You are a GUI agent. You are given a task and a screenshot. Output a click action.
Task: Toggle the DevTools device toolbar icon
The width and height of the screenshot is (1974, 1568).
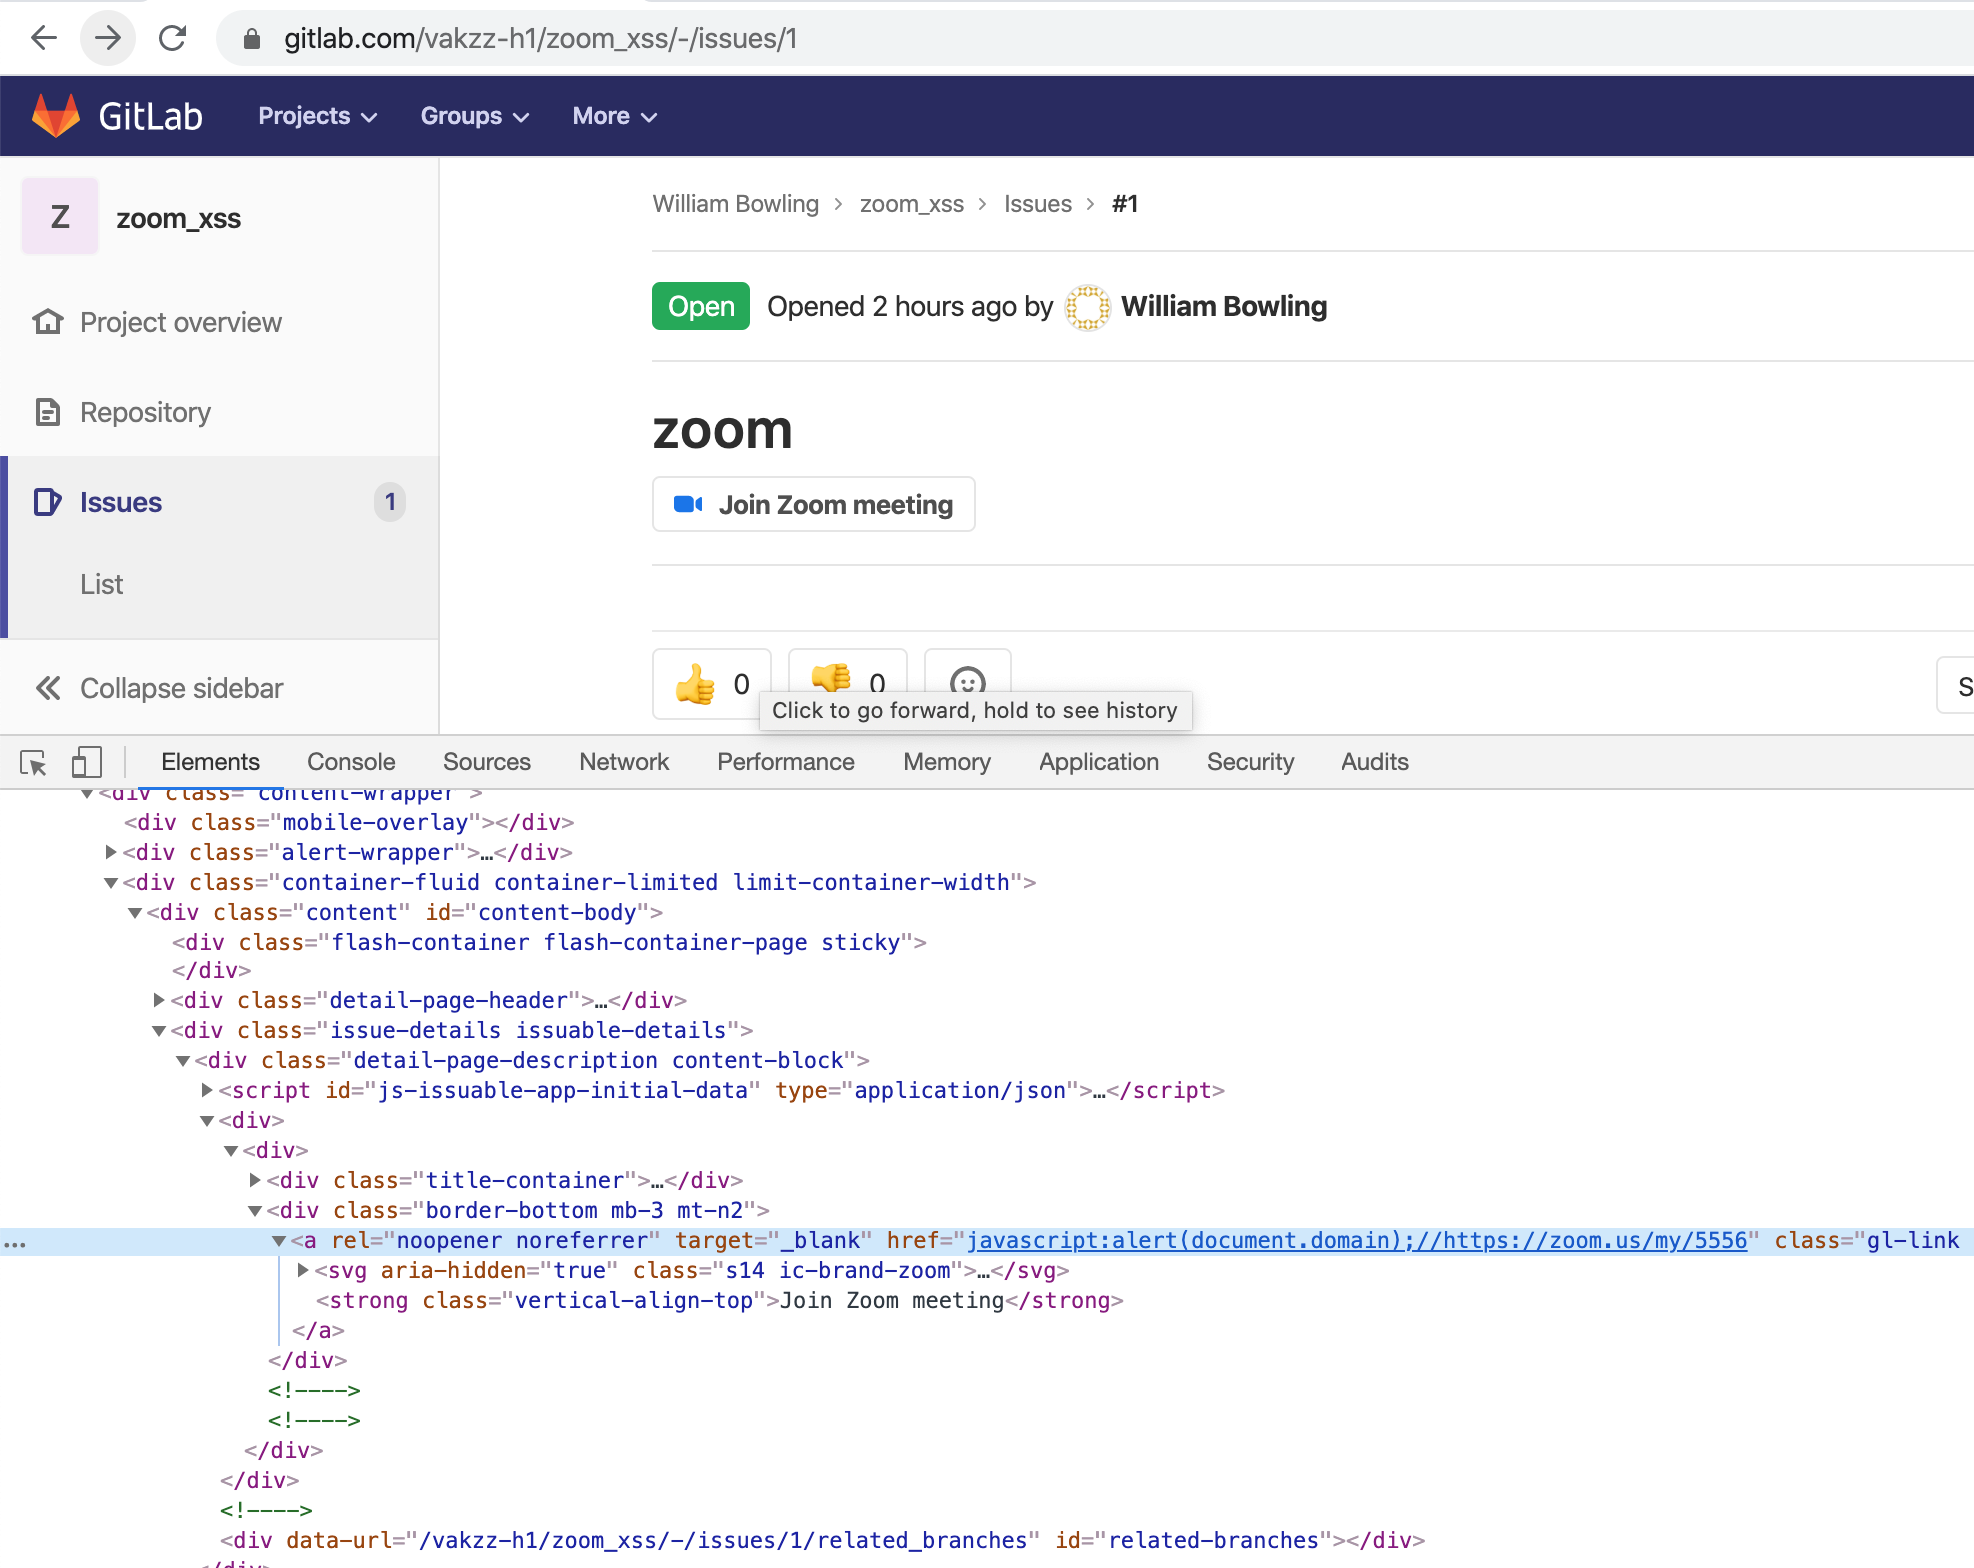pos(87,762)
